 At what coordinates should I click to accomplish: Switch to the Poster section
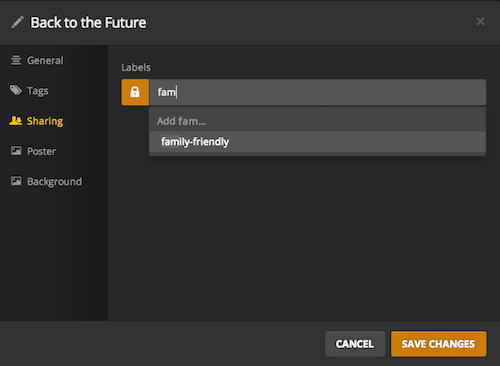pyautogui.click(x=33, y=151)
